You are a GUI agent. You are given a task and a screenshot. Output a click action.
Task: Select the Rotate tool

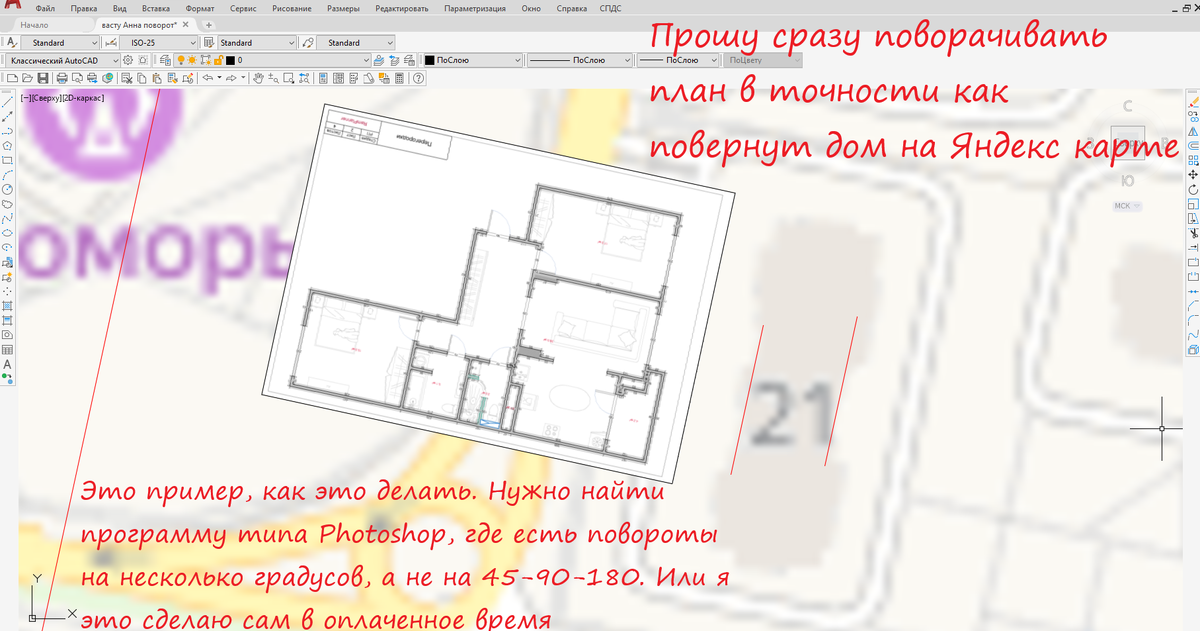pos(1192,190)
